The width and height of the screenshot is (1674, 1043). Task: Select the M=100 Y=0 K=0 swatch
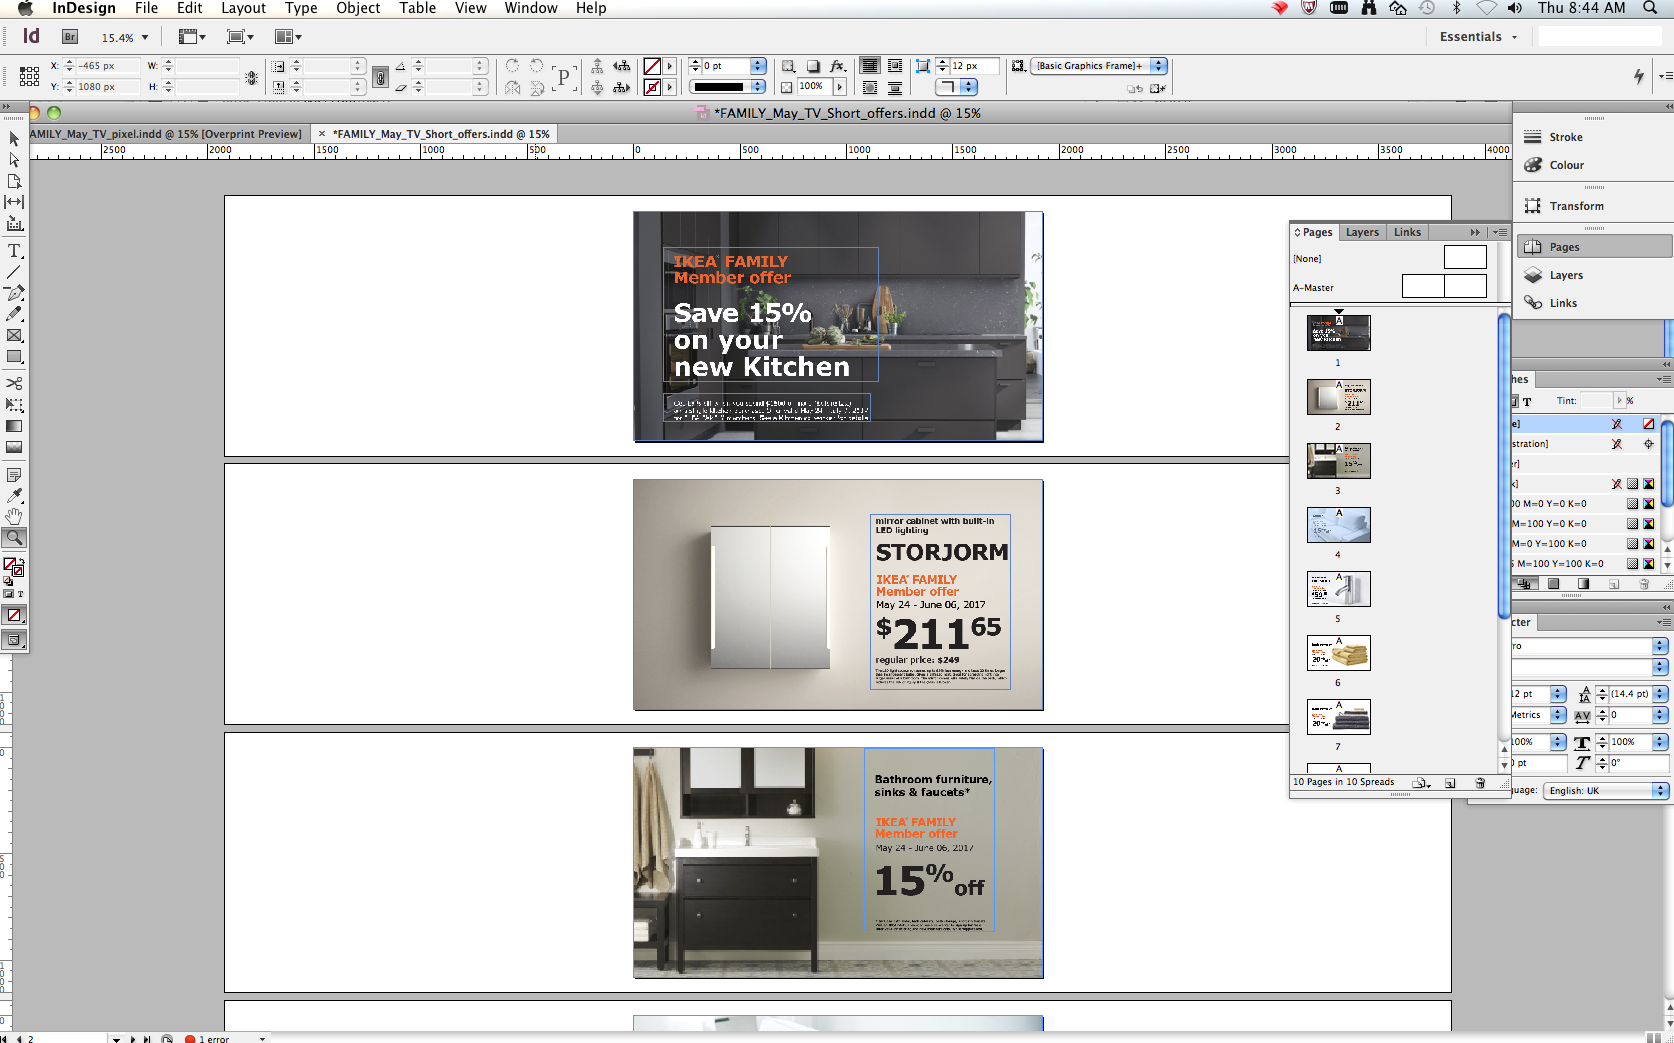(1584, 524)
